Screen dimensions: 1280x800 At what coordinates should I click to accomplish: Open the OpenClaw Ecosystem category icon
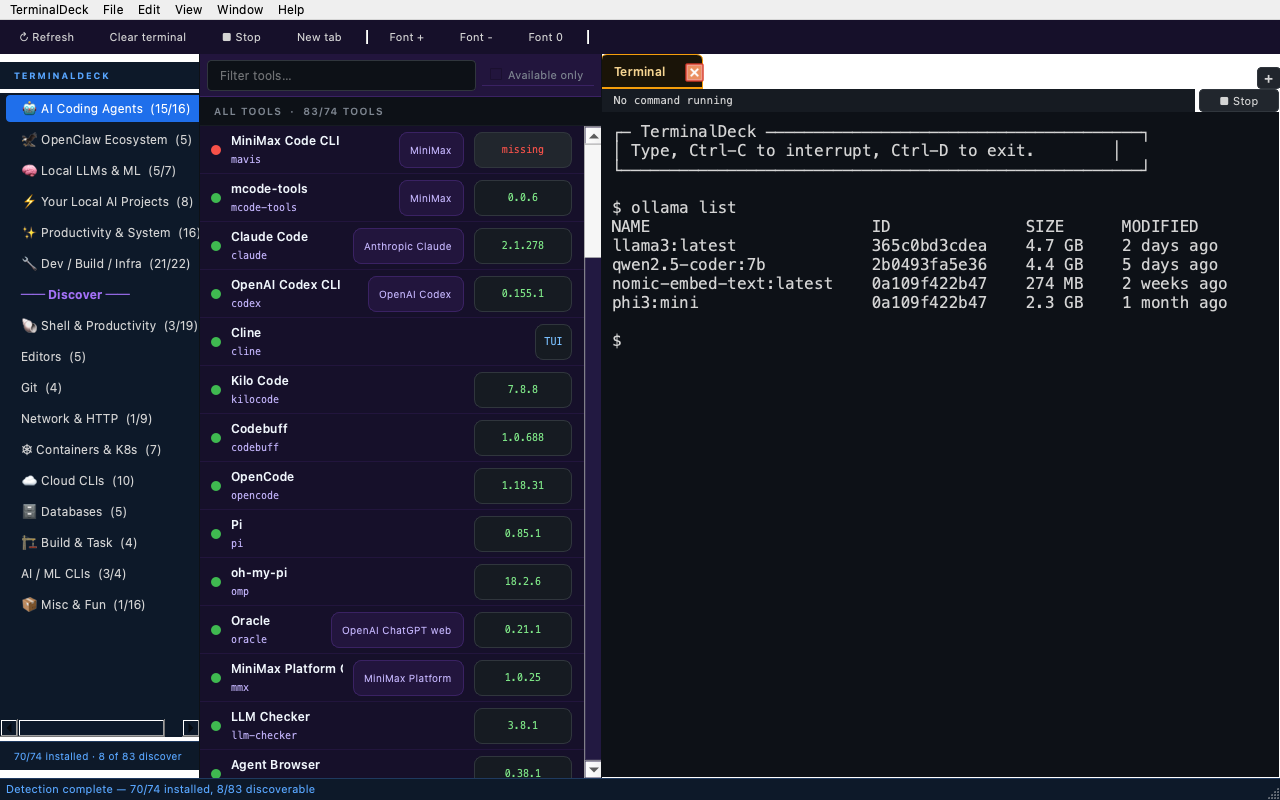point(29,139)
